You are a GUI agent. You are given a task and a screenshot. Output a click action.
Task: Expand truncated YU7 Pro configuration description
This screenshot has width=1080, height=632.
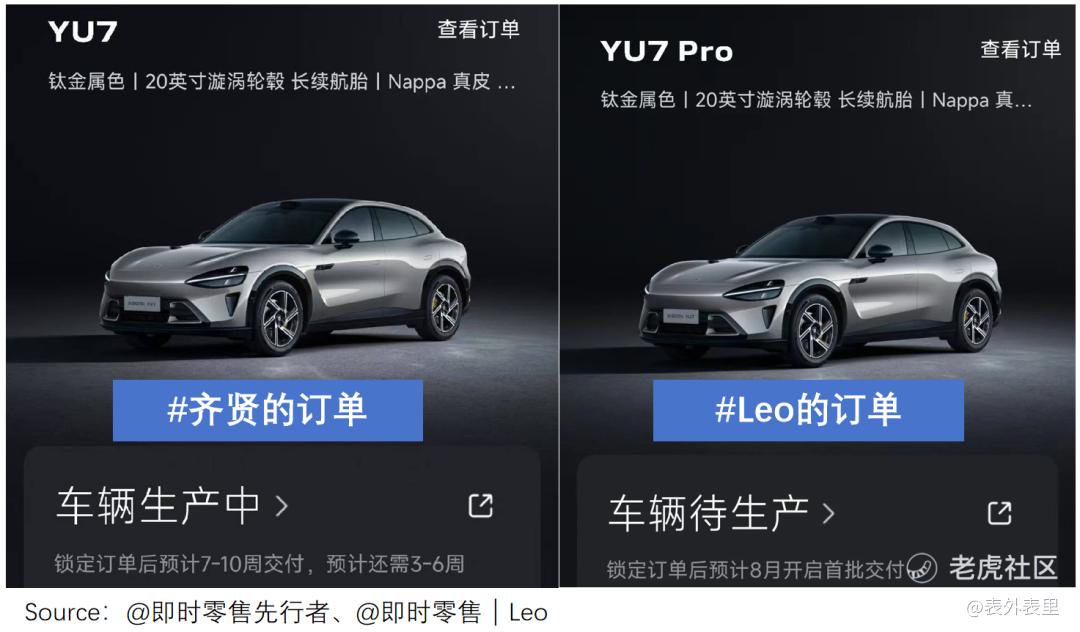[816, 100]
